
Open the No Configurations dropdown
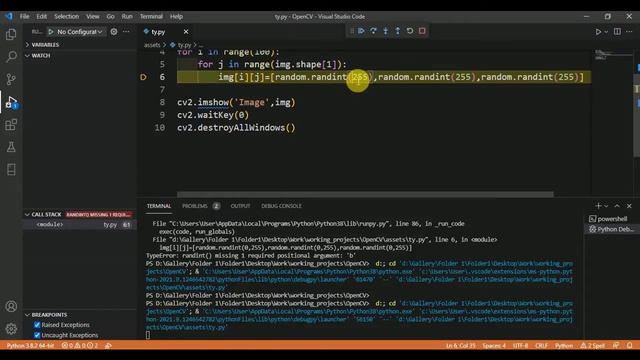coord(80,31)
